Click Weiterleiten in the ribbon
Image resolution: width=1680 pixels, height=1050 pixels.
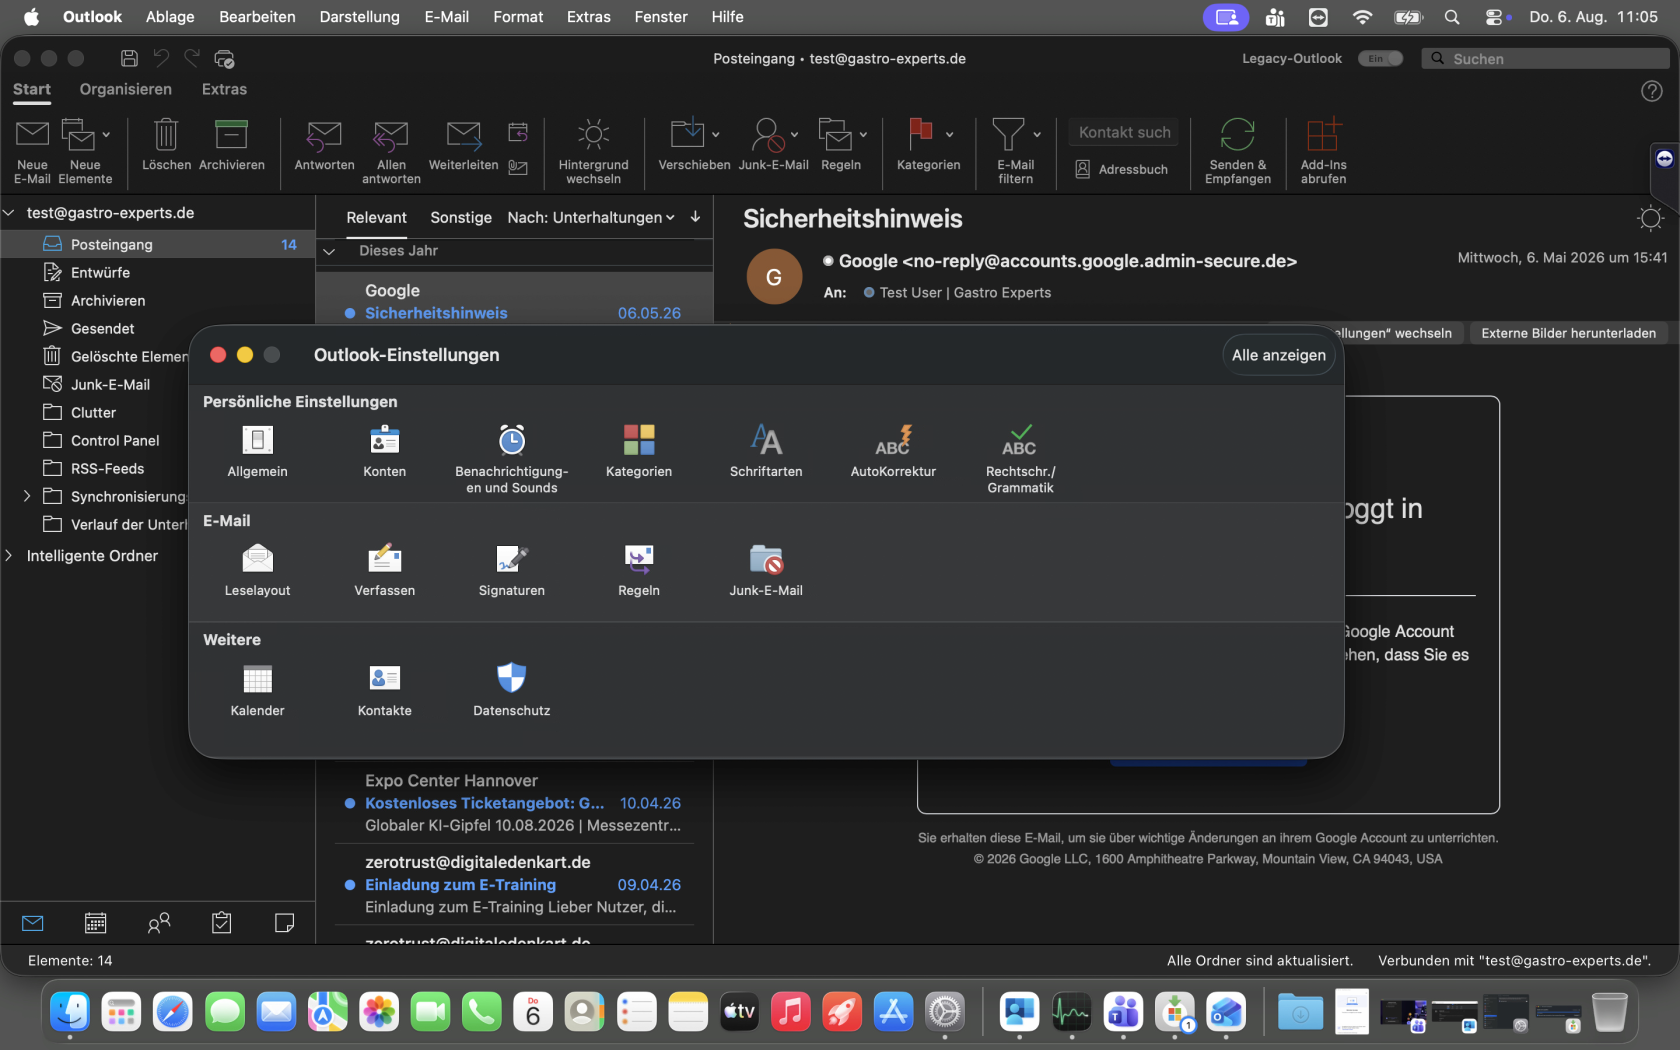463,144
